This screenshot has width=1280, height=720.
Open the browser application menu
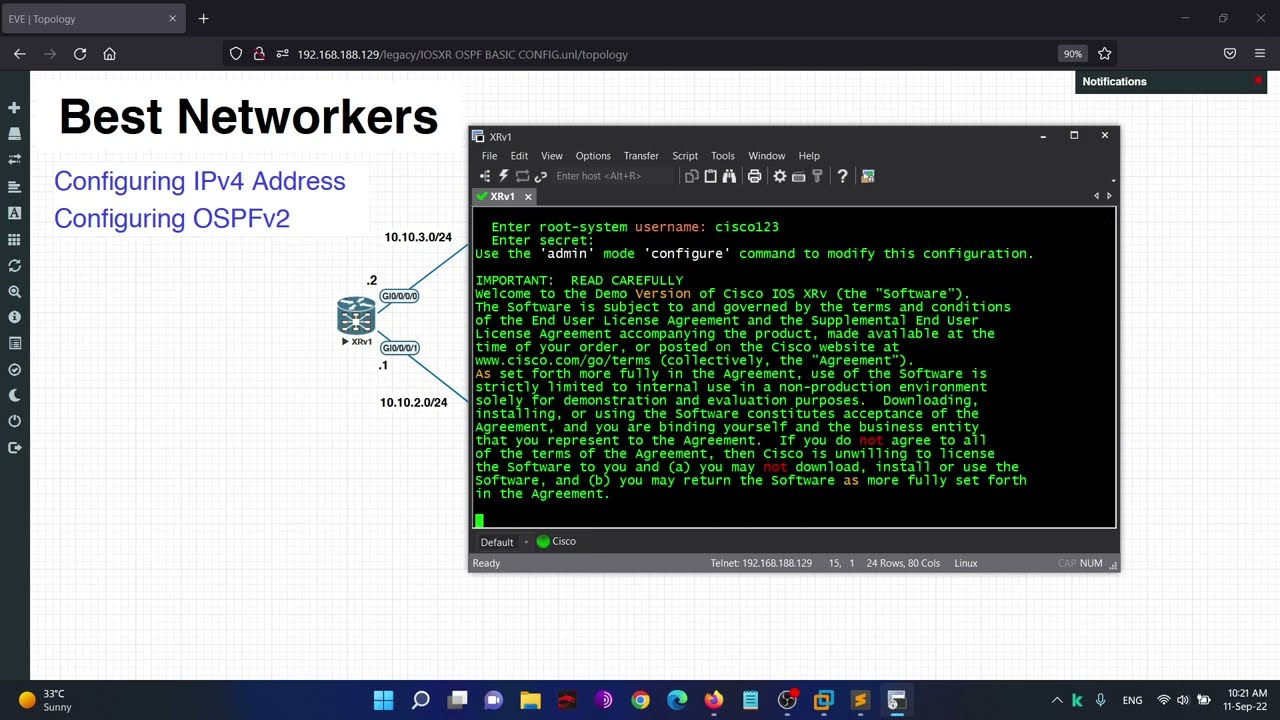(x=1260, y=54)
